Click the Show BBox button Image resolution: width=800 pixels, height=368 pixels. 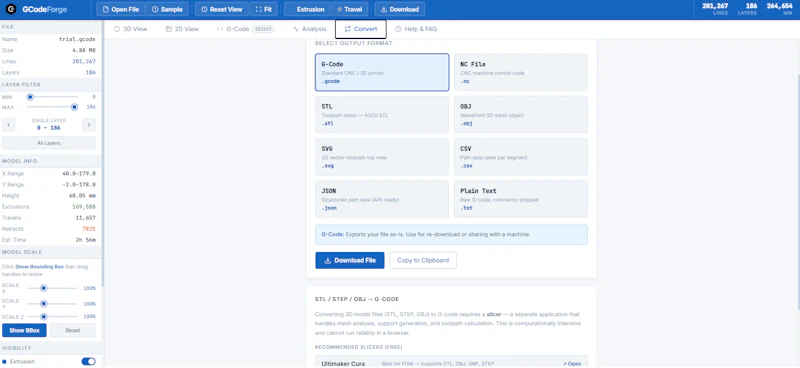24,330
